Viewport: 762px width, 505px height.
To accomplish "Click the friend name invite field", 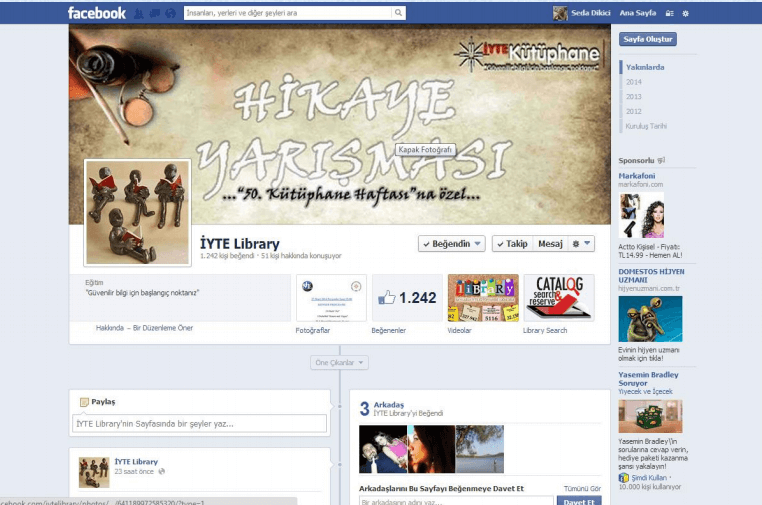I will [x=456, y=501].
